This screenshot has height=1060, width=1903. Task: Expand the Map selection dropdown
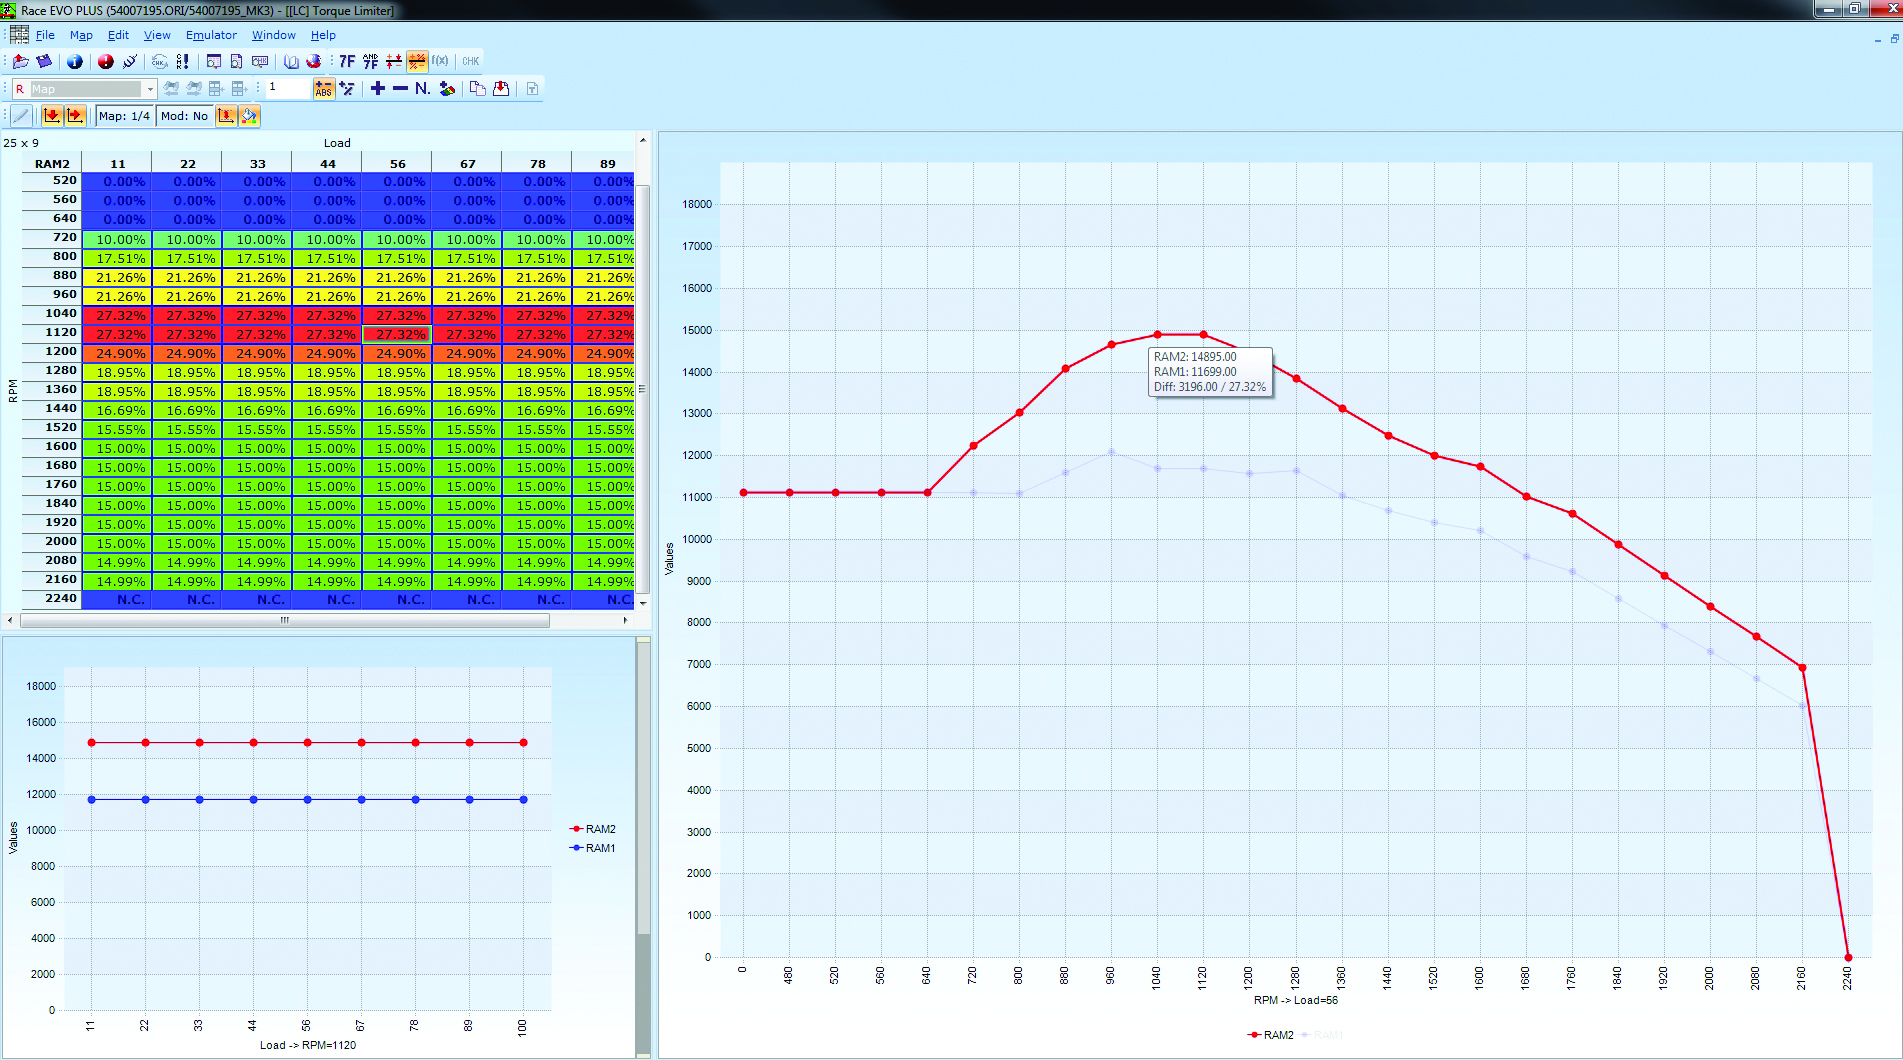coord(150,89)
